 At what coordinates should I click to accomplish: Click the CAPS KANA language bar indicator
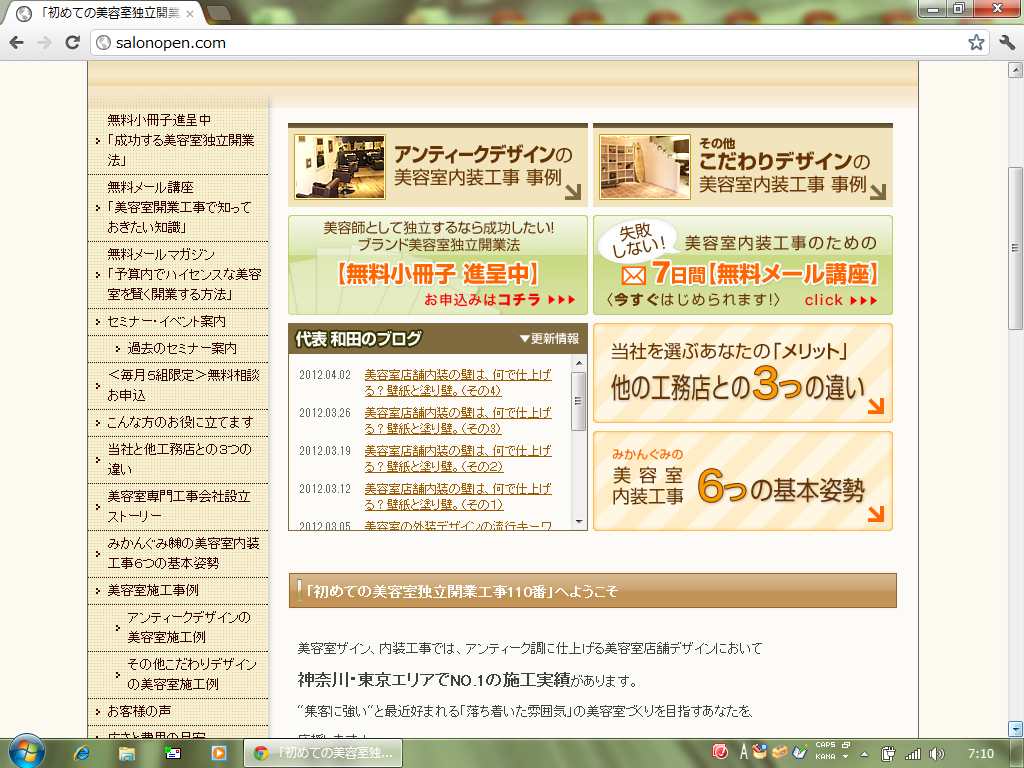[x=826, y=751]
